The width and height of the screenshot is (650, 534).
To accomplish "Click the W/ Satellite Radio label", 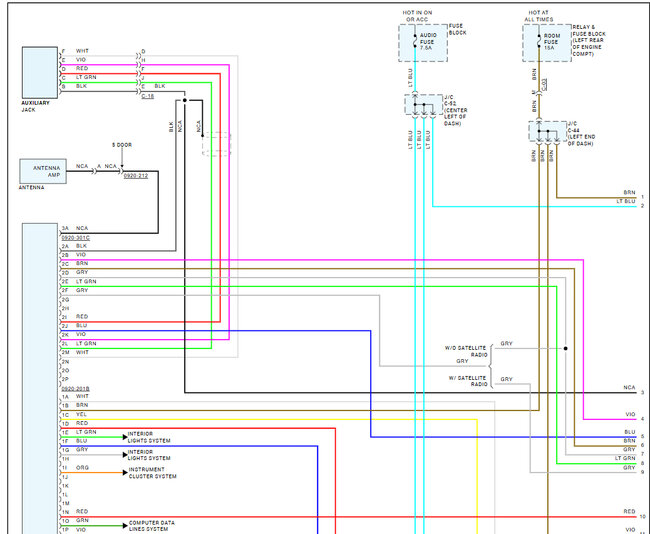I will [468, 380].
